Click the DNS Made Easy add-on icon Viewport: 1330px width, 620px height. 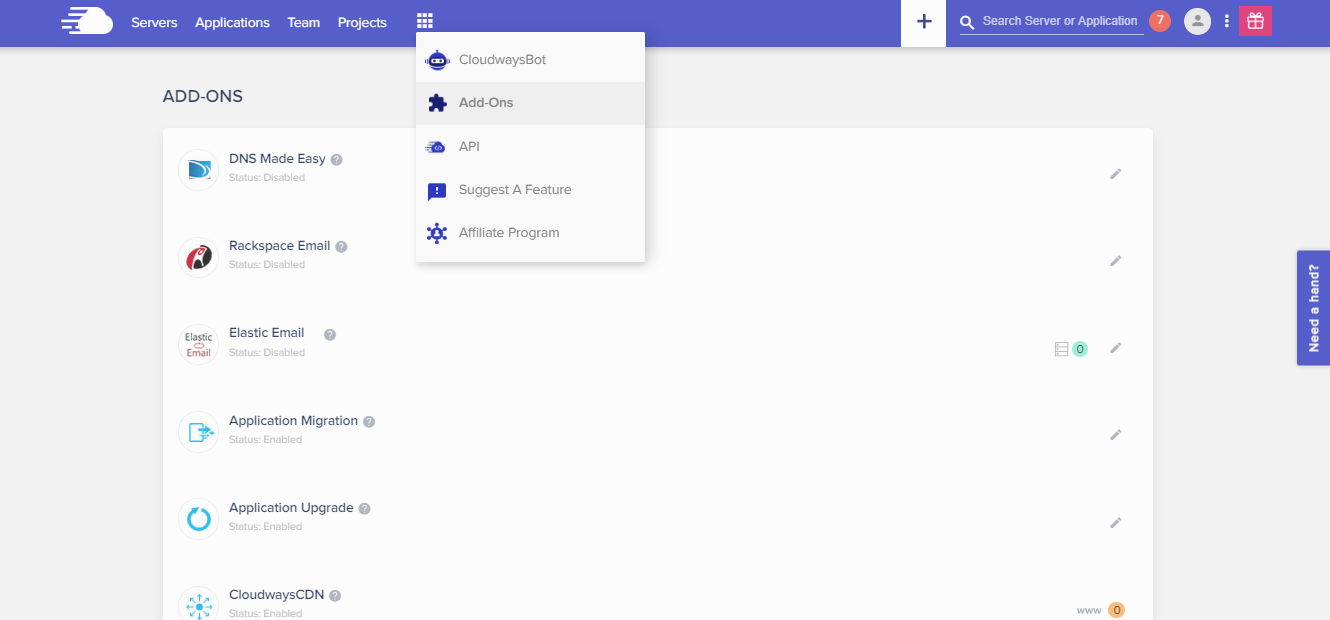point(197,170)
